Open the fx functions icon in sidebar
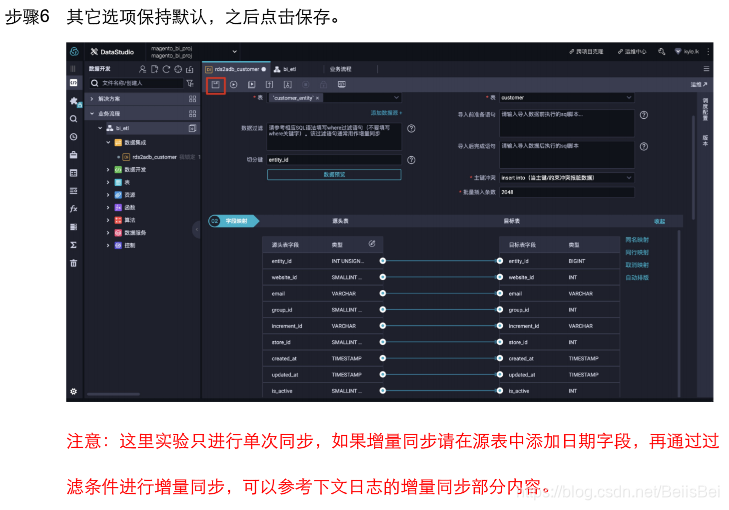The width and height of the screenshot is (729, 510). pyautogui.click(x=73, y=209)
